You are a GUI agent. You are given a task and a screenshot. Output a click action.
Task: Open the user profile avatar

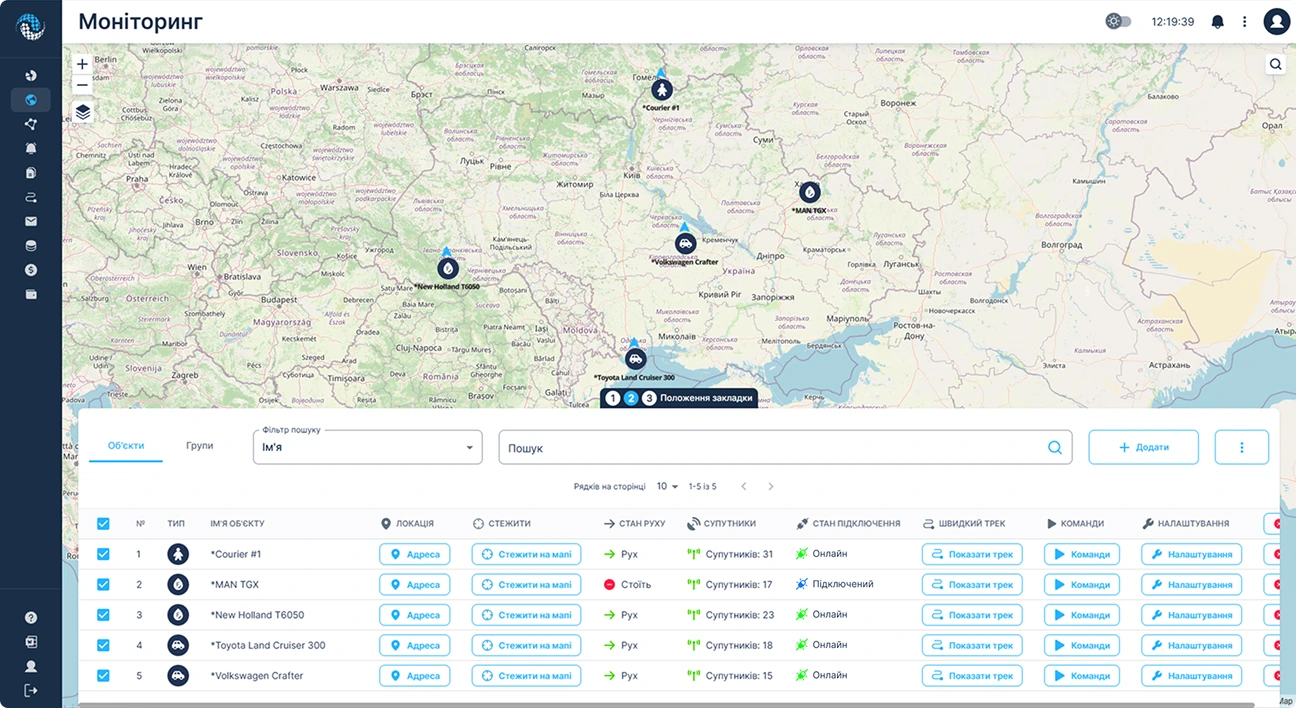pyautogui.click(x=1276, y=21)
